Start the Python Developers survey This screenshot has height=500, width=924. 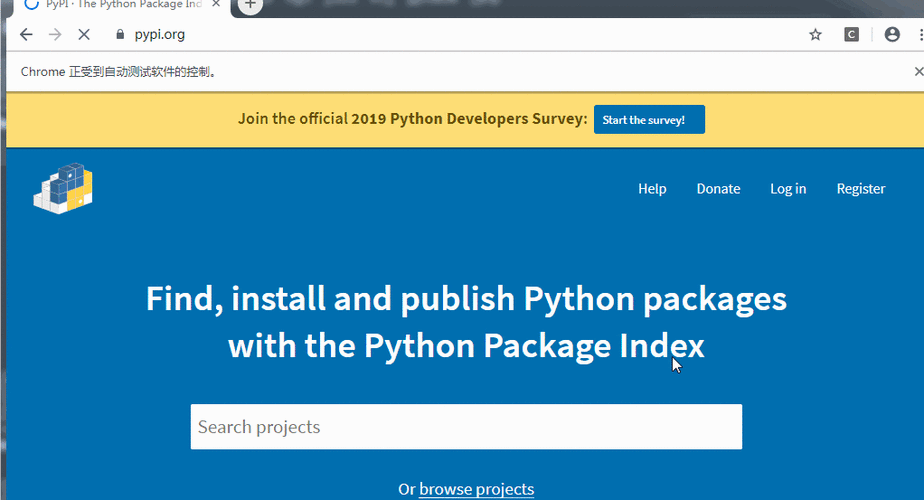pyautogui.click(x=649, y=120)
